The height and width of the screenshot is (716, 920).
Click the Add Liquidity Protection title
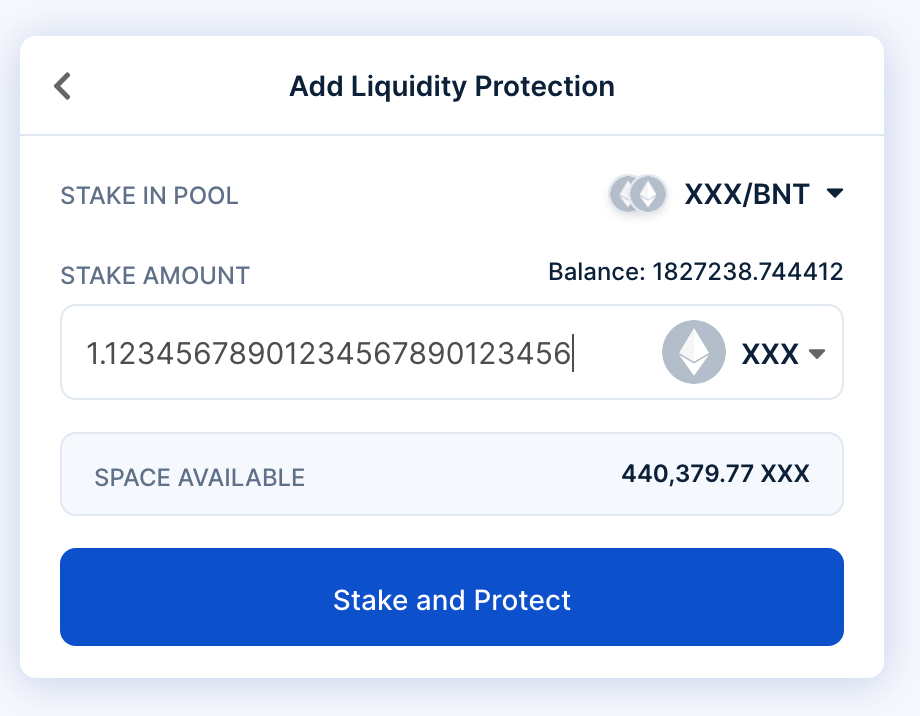coord(452,86)
